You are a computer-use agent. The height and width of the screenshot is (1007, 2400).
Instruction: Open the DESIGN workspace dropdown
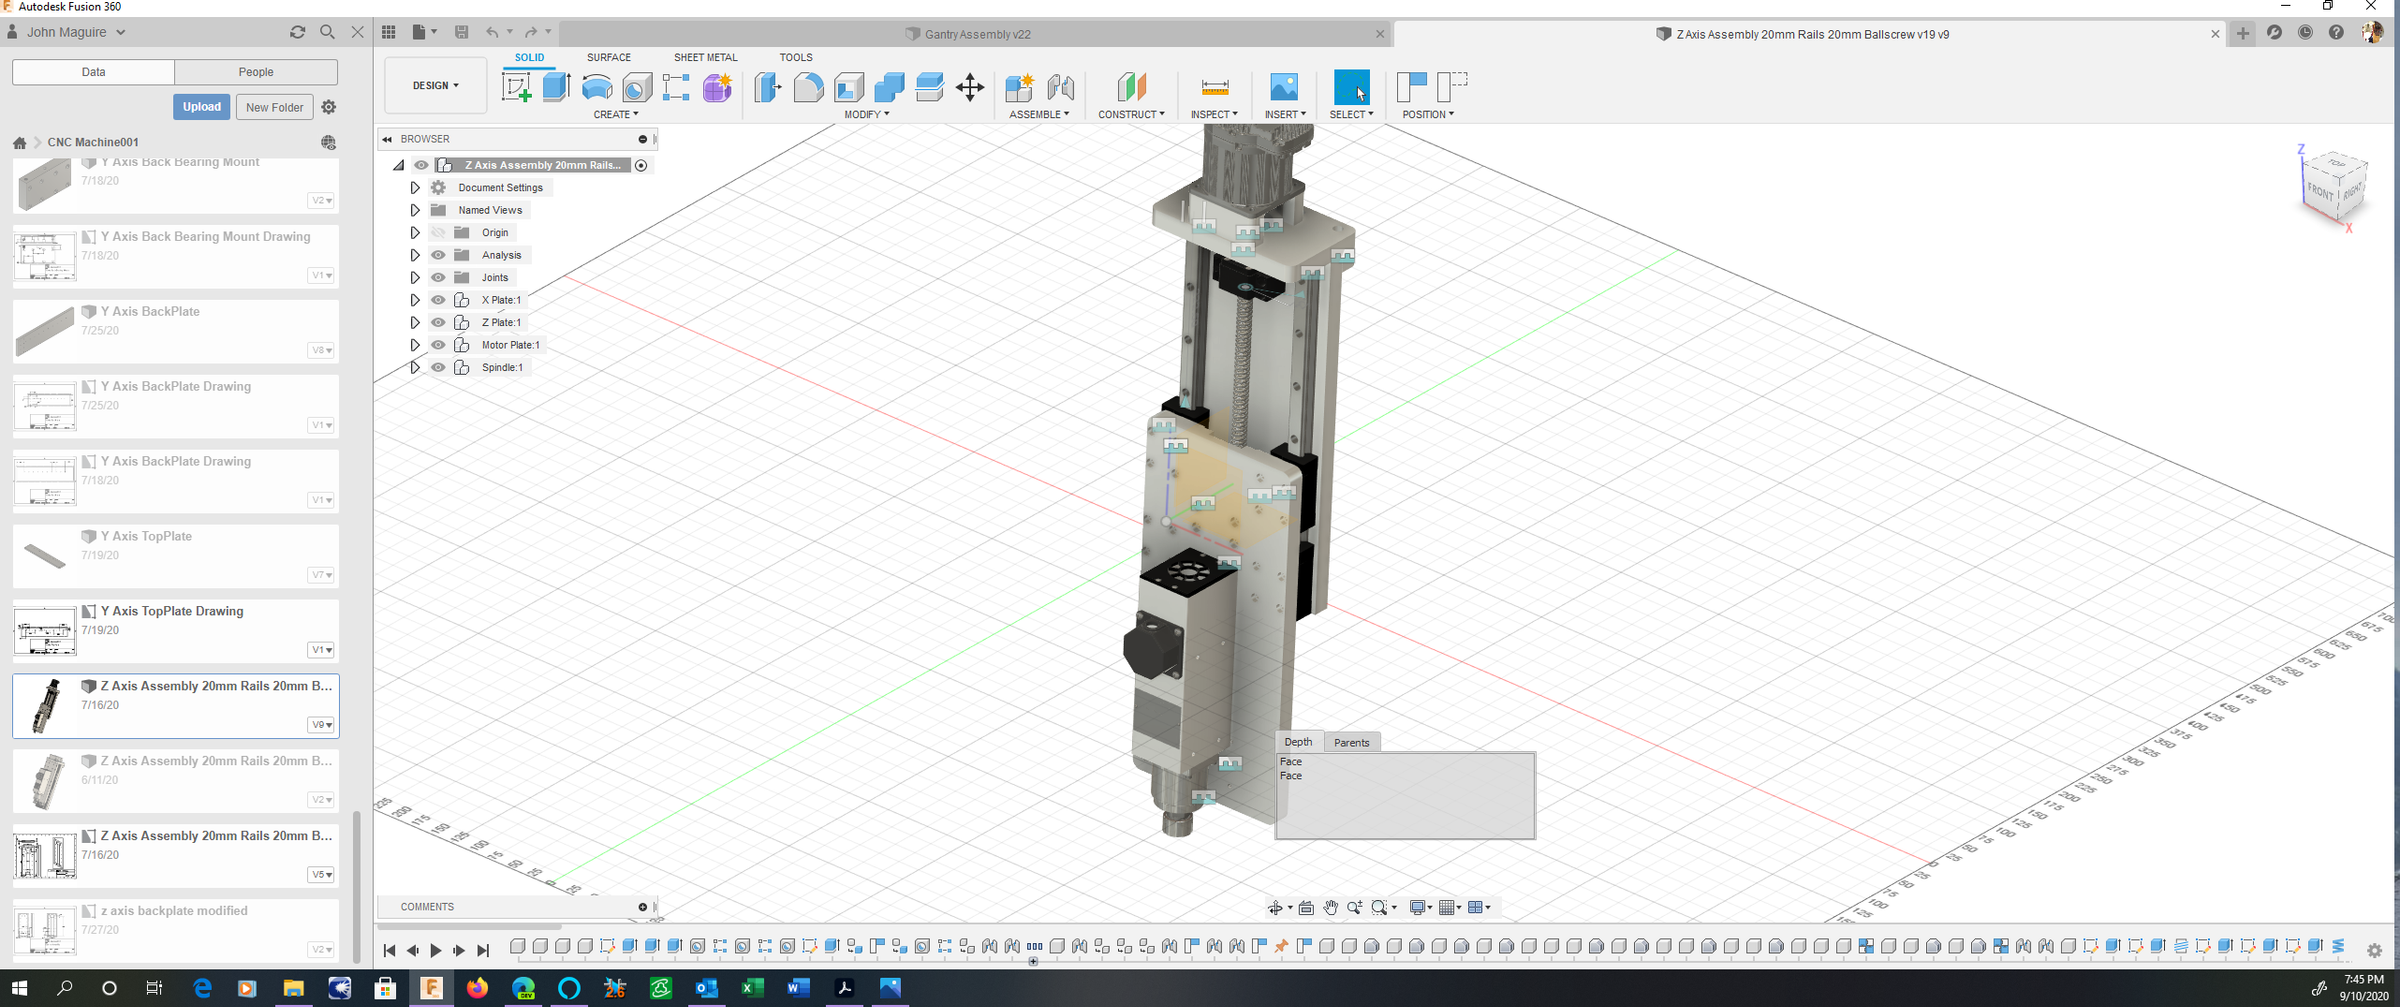434,85
